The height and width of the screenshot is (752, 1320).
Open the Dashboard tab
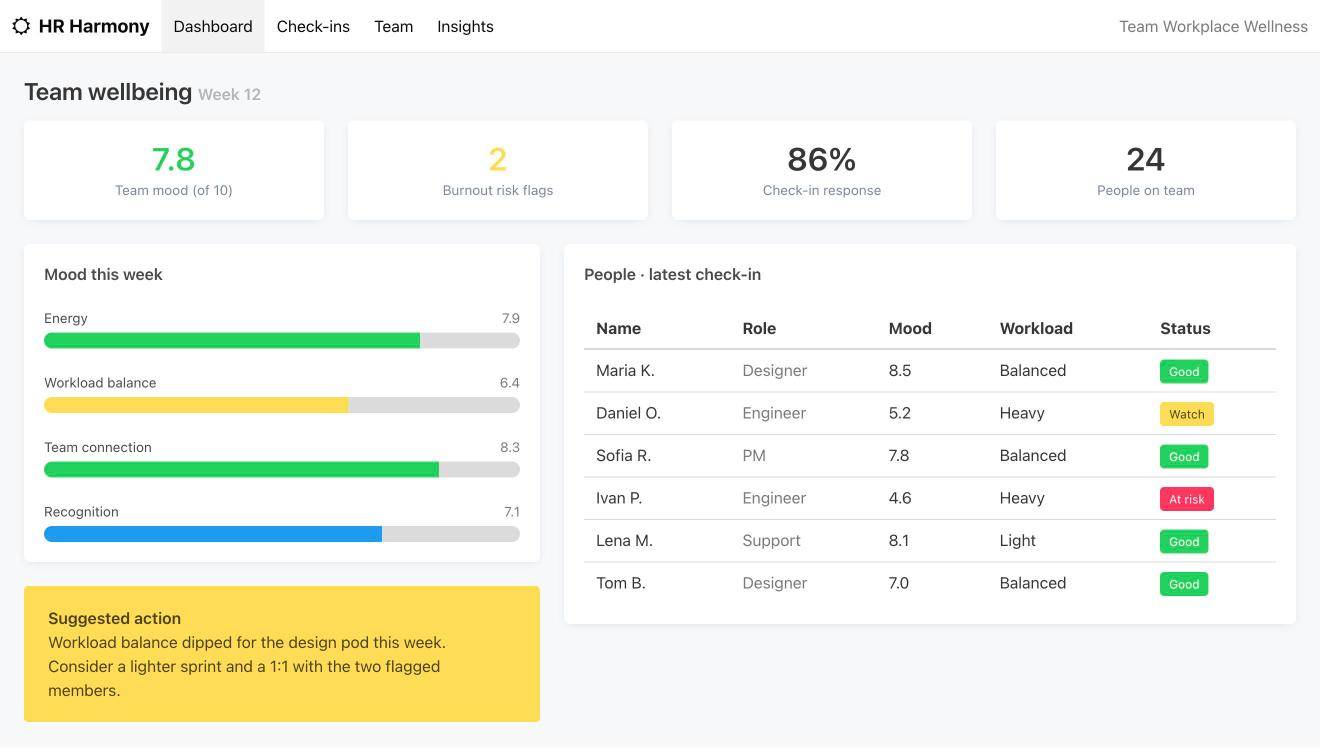click(213, 27)
